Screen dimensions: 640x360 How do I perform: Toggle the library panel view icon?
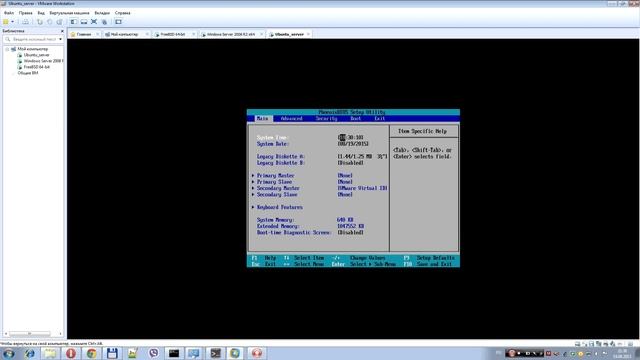tap(73, 22)
